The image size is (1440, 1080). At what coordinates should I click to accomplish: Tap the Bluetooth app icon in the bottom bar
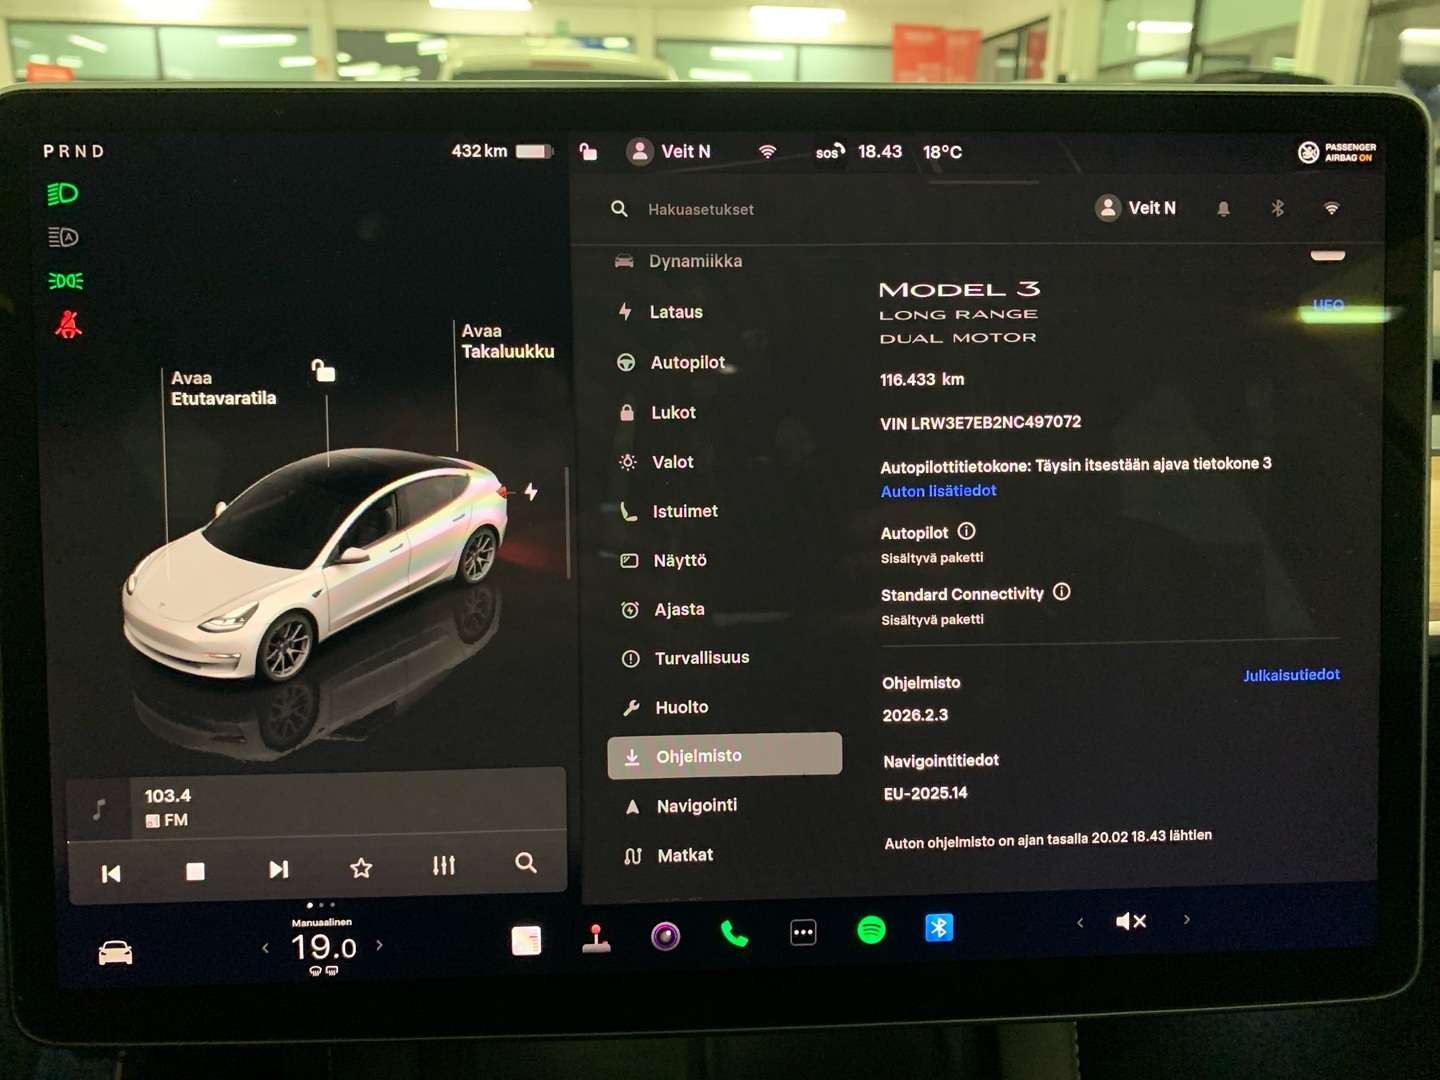click(939, 928)
